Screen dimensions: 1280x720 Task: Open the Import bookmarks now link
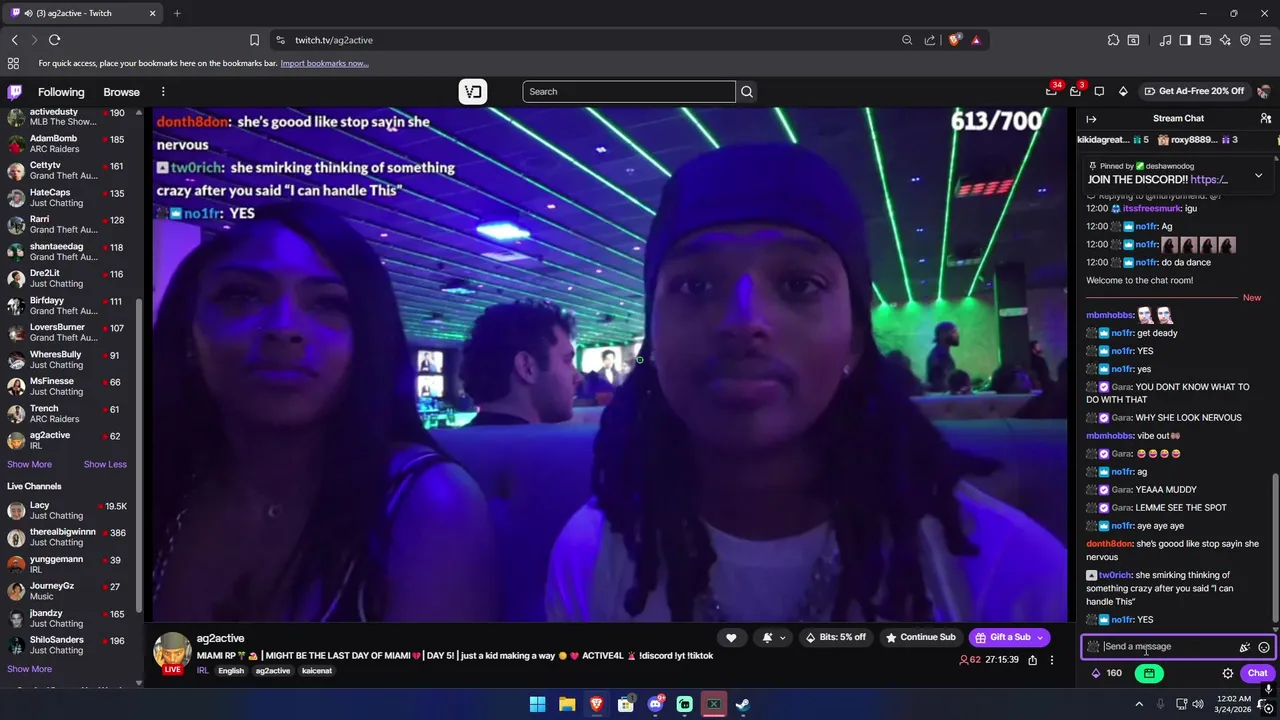click(324, 63)
